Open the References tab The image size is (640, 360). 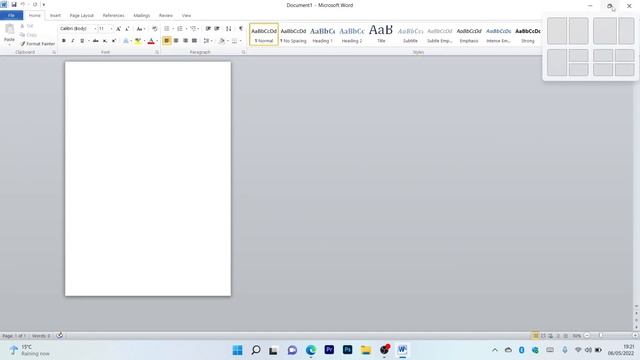point(113,16)
